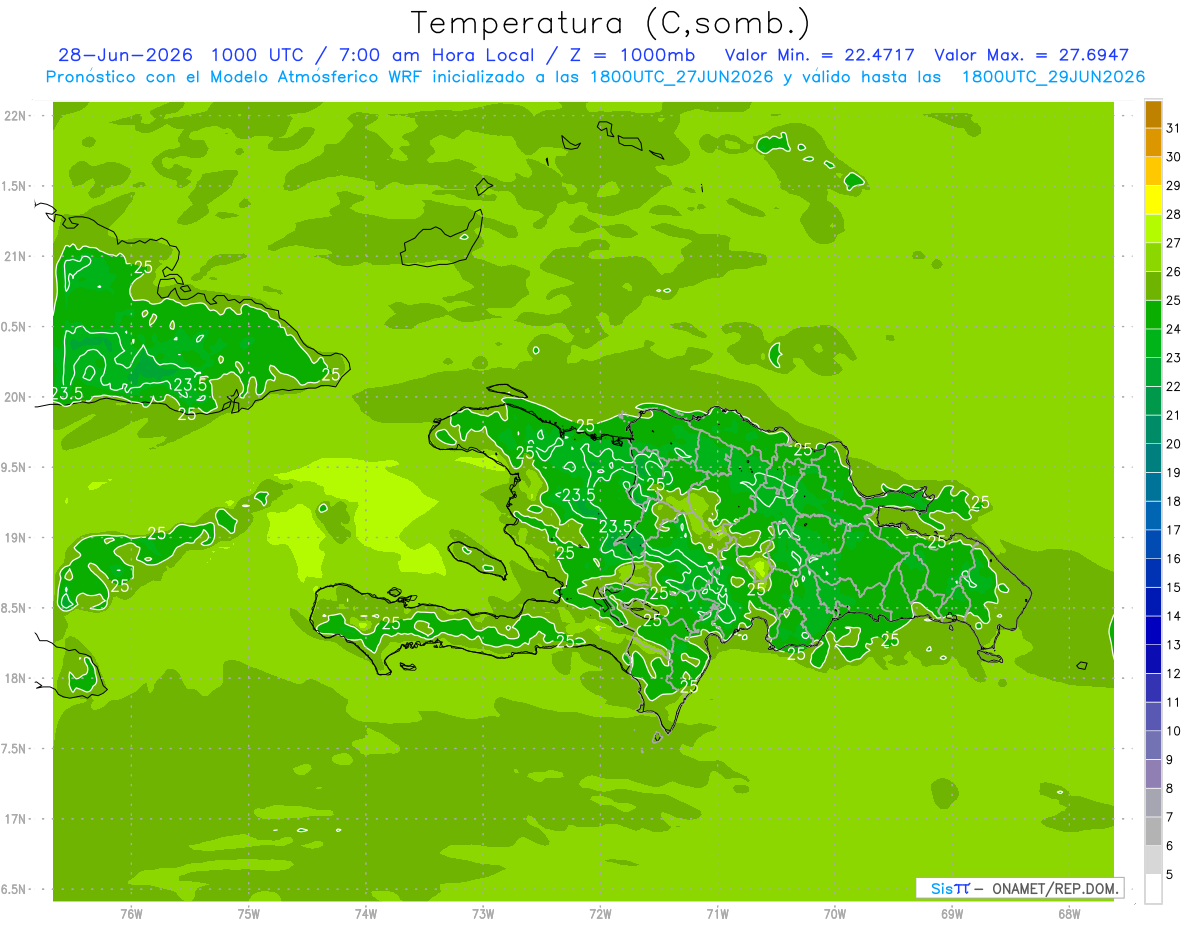Screen dimensions: 1200x927
Task: Click the "21N" latitude axis label
Action: click(x=15, y=256)
